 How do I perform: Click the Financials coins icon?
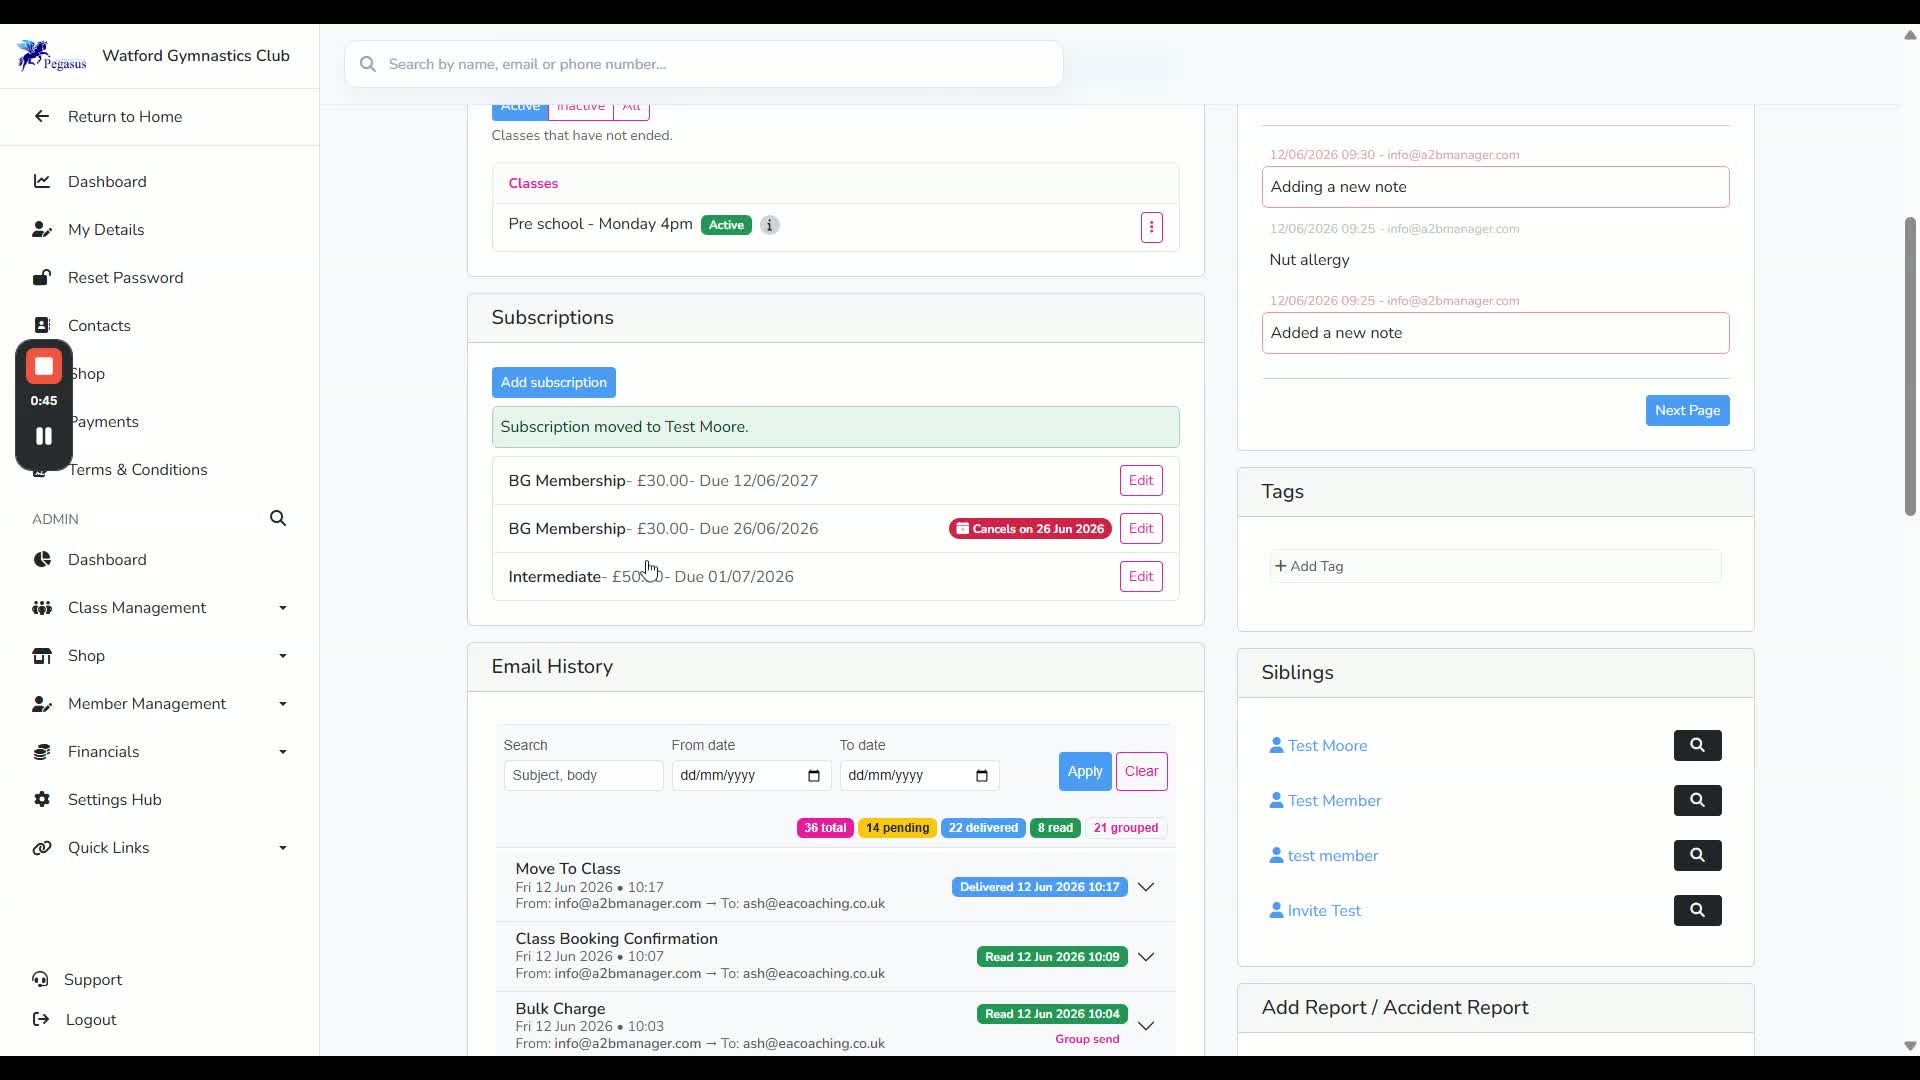pos(42,751)
